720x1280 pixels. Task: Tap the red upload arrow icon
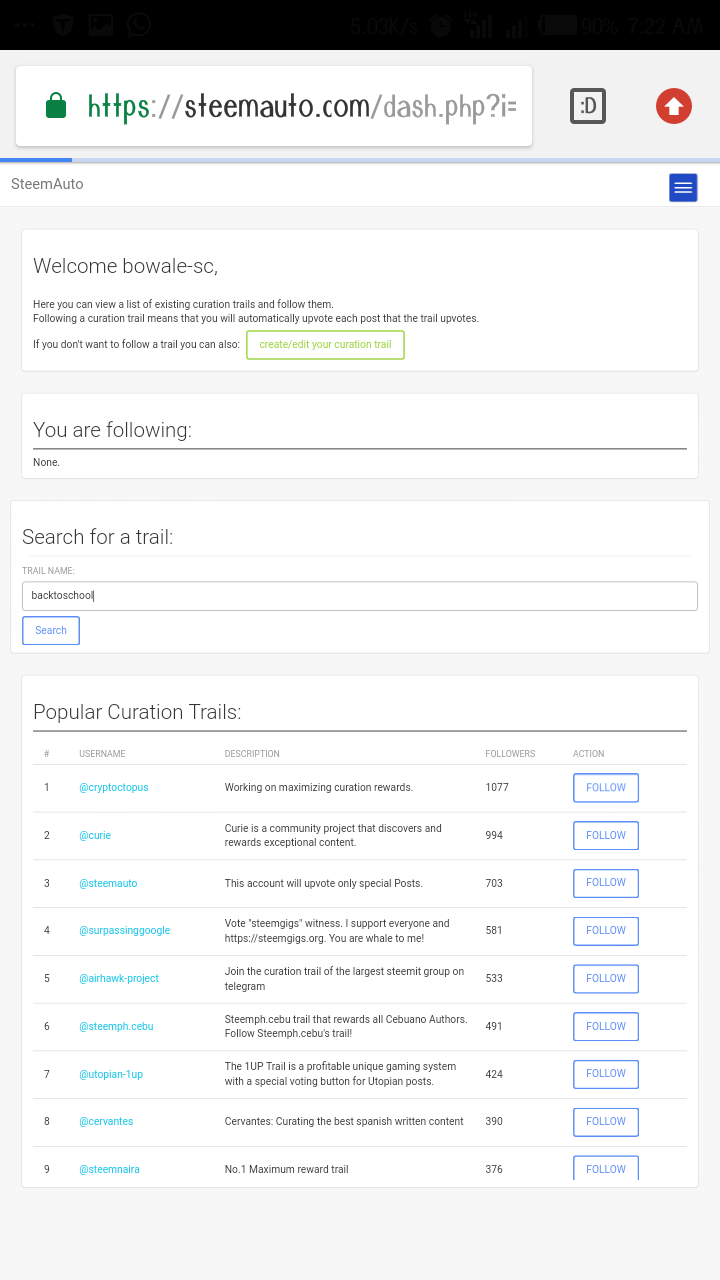674,106
